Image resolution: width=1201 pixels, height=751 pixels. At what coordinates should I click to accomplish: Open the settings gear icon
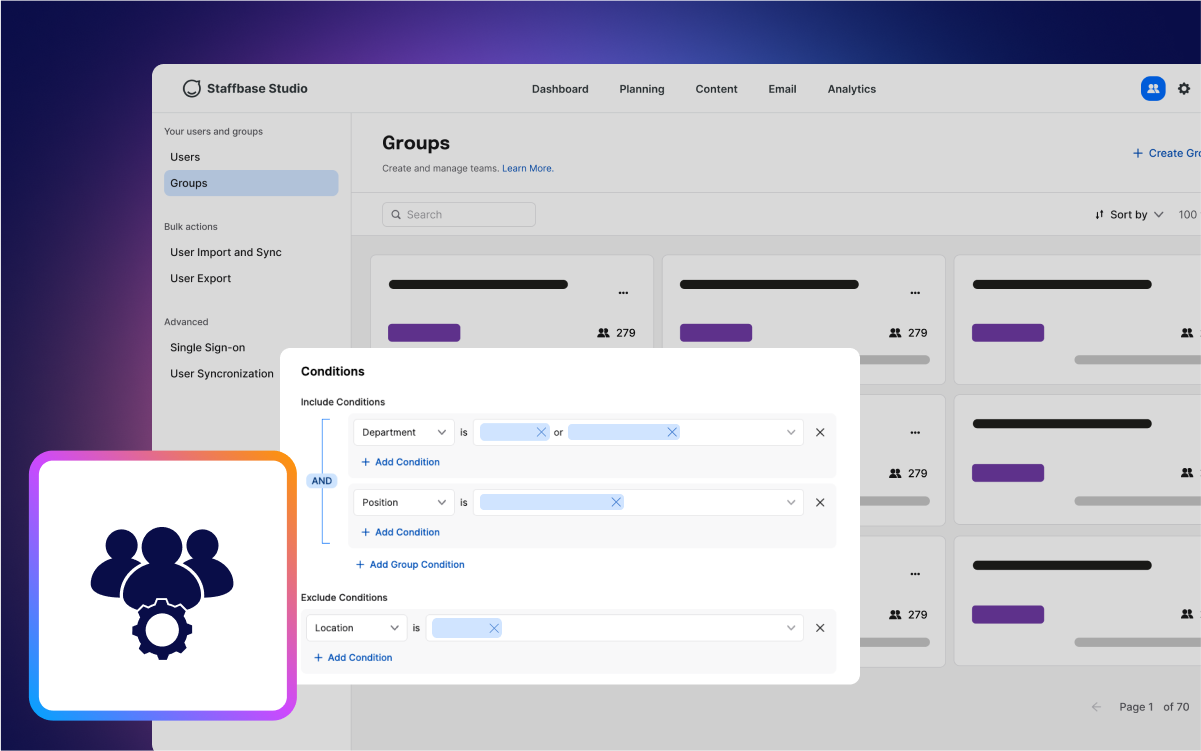[x=1184, y=89]
